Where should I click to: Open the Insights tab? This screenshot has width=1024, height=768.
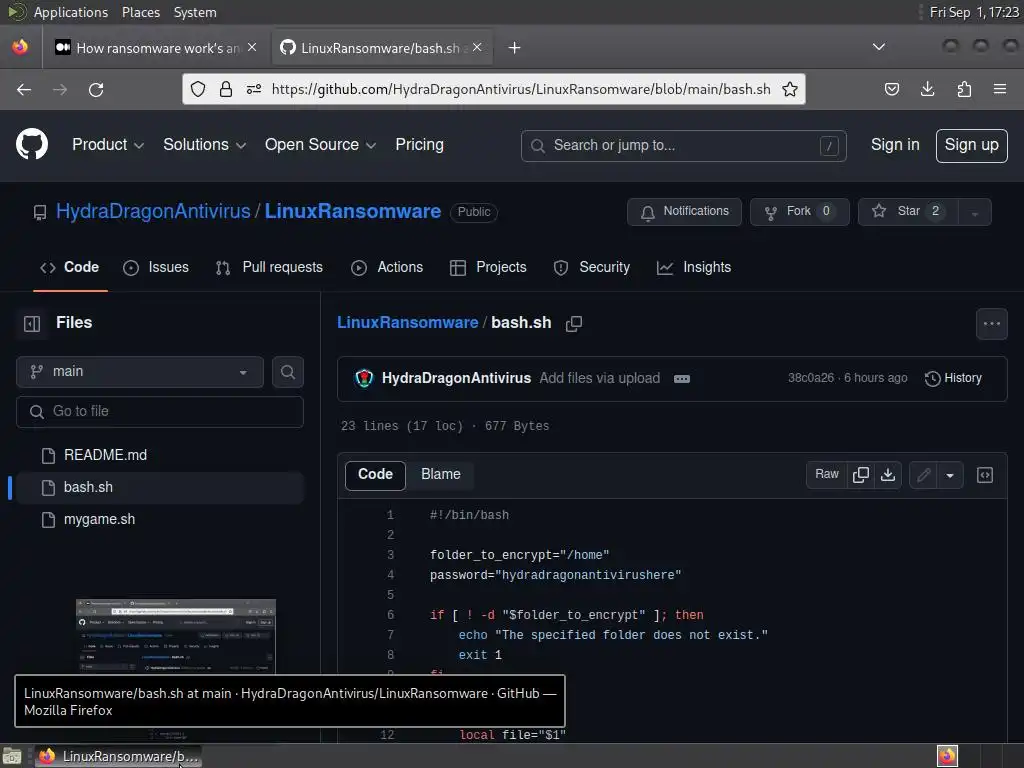tap(694, 267)
